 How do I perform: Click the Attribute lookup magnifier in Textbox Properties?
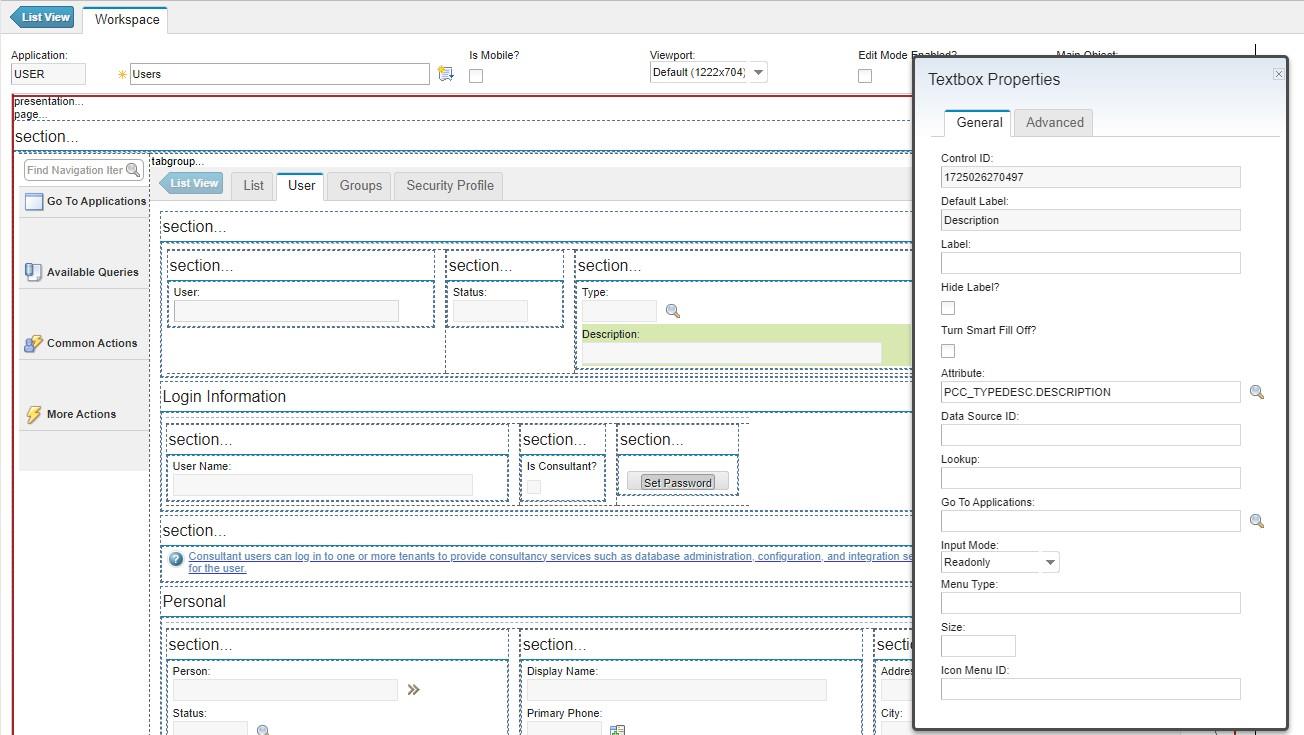(1257, 392)
